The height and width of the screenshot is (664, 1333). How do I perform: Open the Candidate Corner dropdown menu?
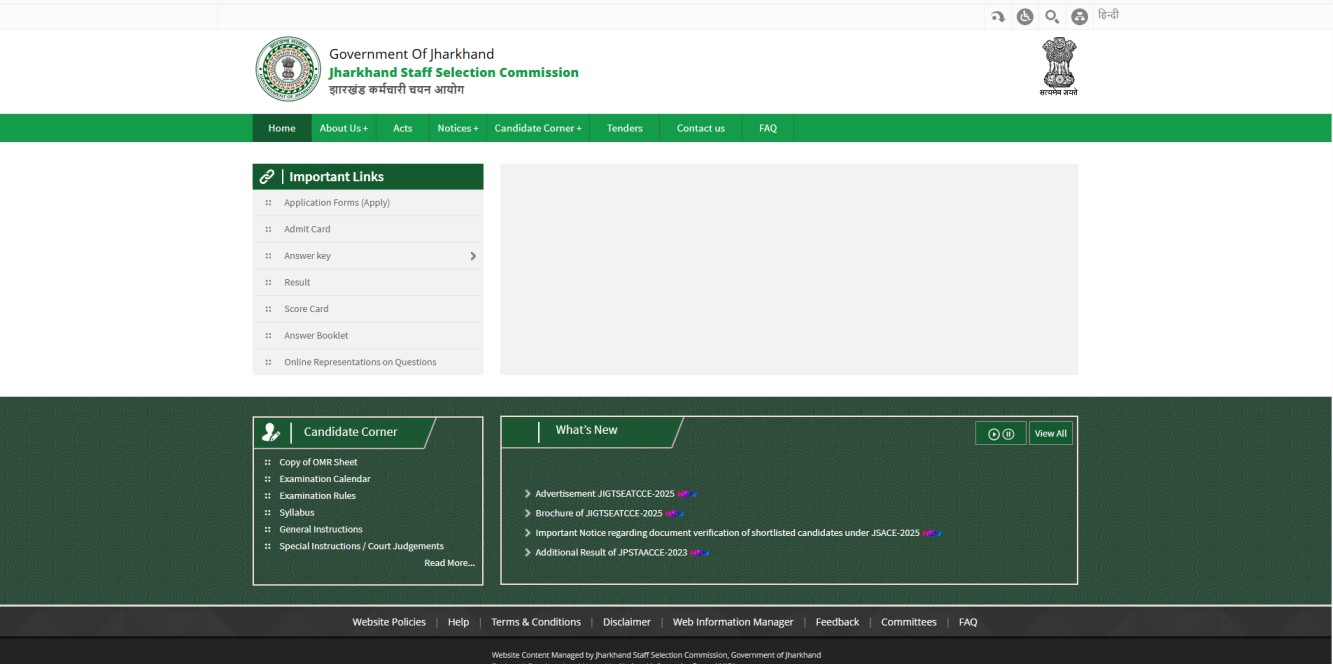click(x=538, y=128)
